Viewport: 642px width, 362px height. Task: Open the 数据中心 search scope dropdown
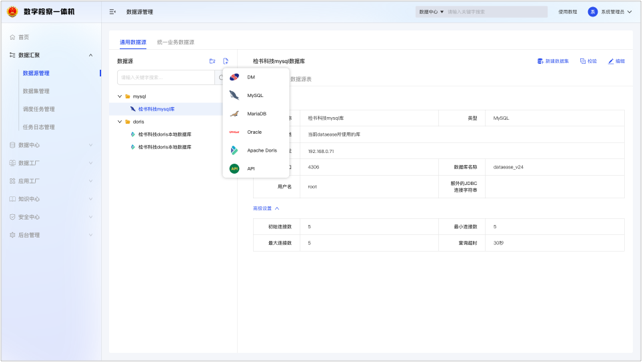(x=431, y=12)
